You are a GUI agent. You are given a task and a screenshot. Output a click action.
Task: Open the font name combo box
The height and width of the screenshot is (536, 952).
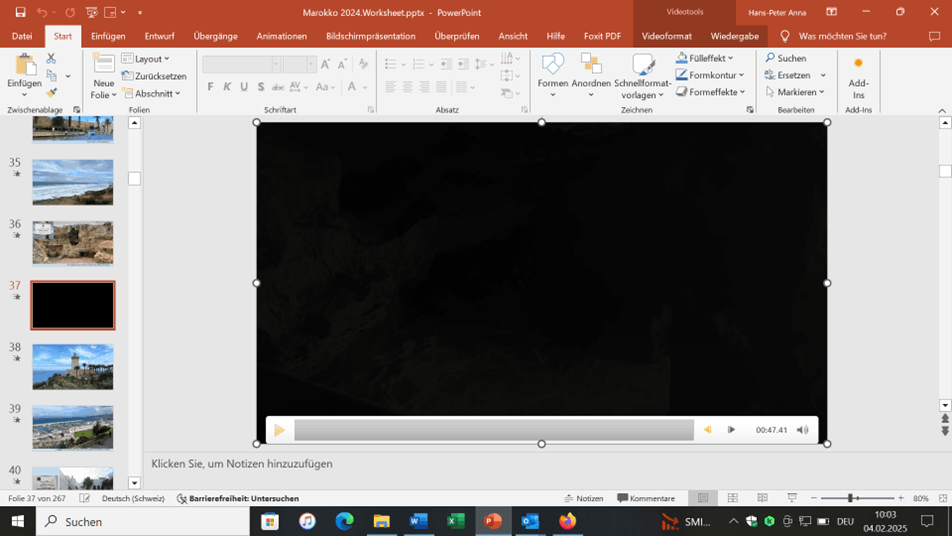tap(241, 64)
